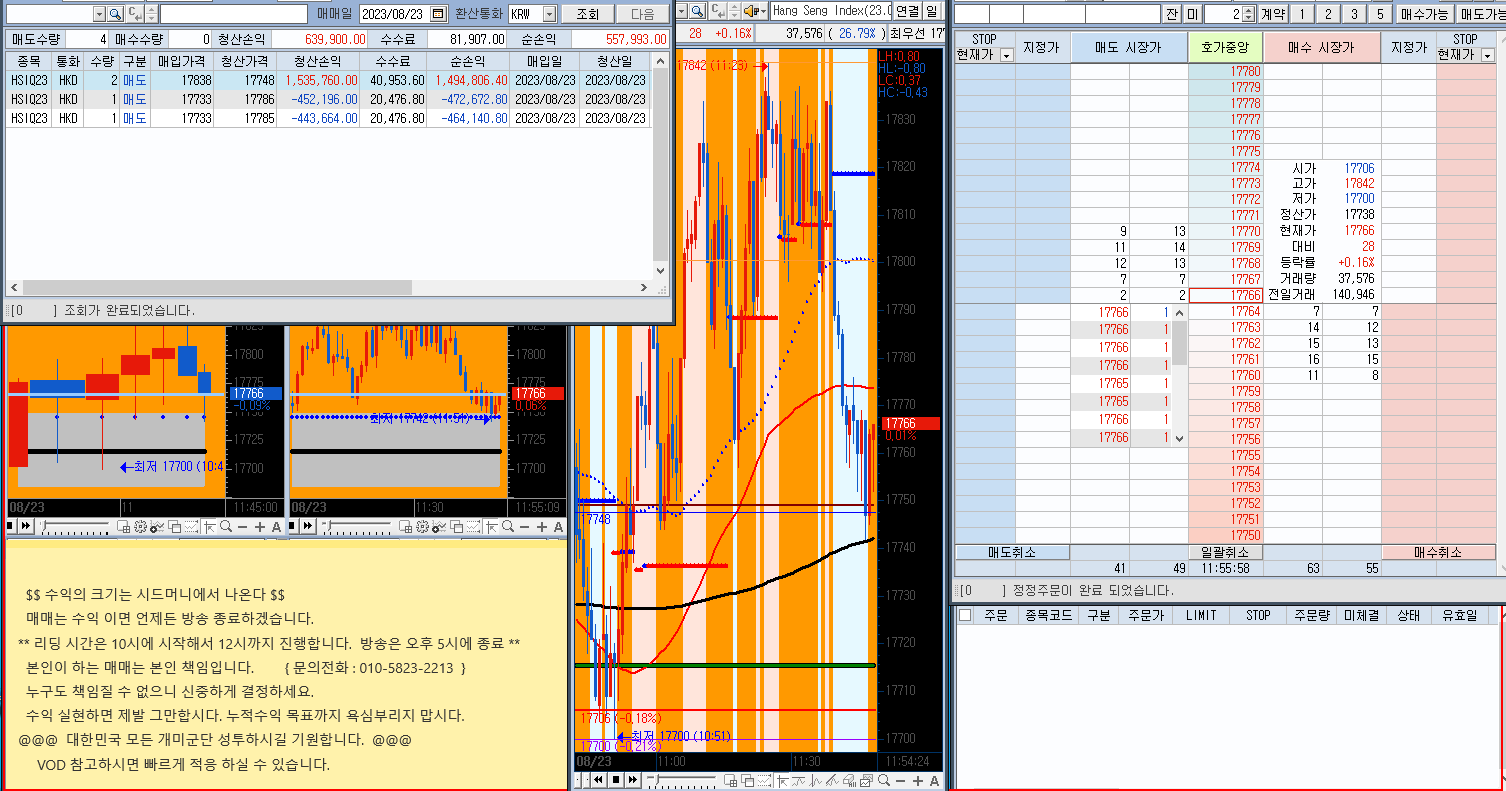The image size is (1506, 791).
Task: Click the stop playback button on main chart
Action: (617, 779)
